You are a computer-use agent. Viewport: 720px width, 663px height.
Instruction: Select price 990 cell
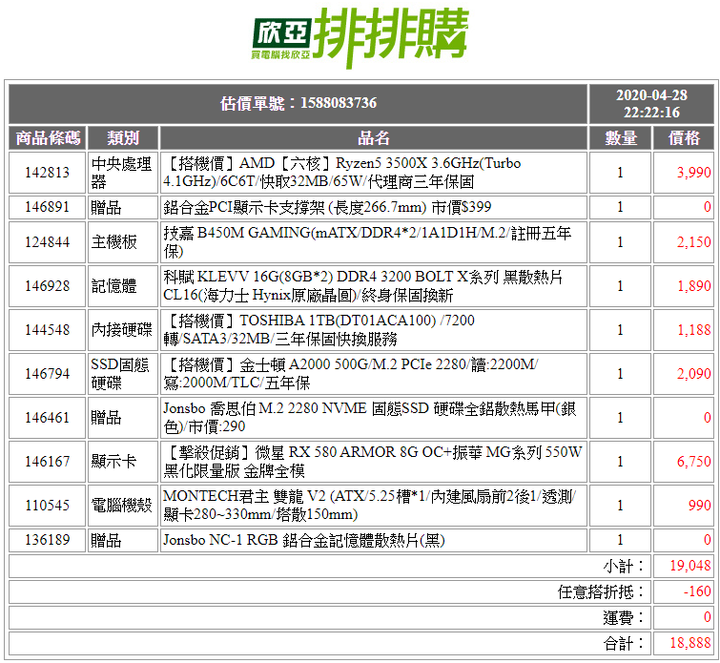click(x=684, y=506)
